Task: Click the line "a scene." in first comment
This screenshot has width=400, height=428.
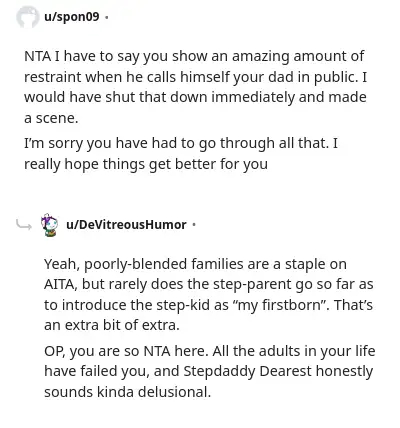Action: [51, 118]
